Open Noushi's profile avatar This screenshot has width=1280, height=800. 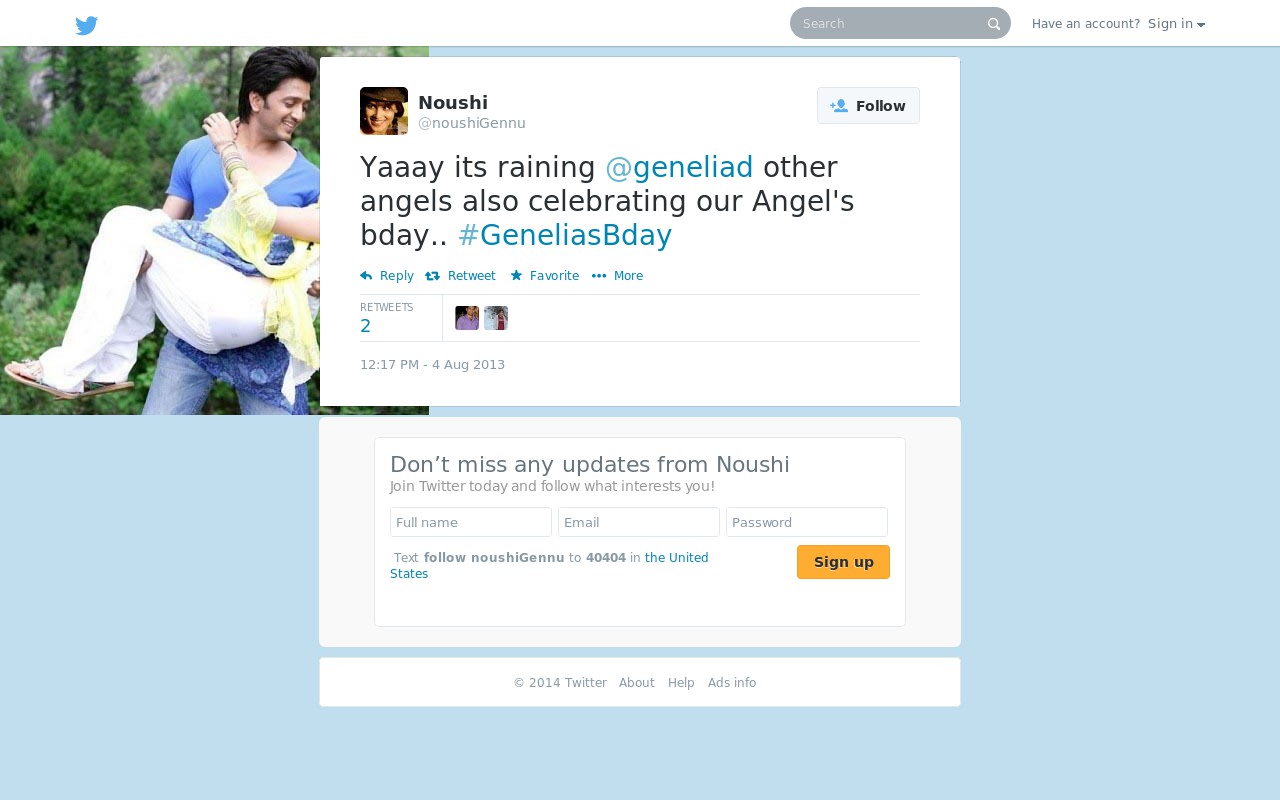[x=384, y=111]
